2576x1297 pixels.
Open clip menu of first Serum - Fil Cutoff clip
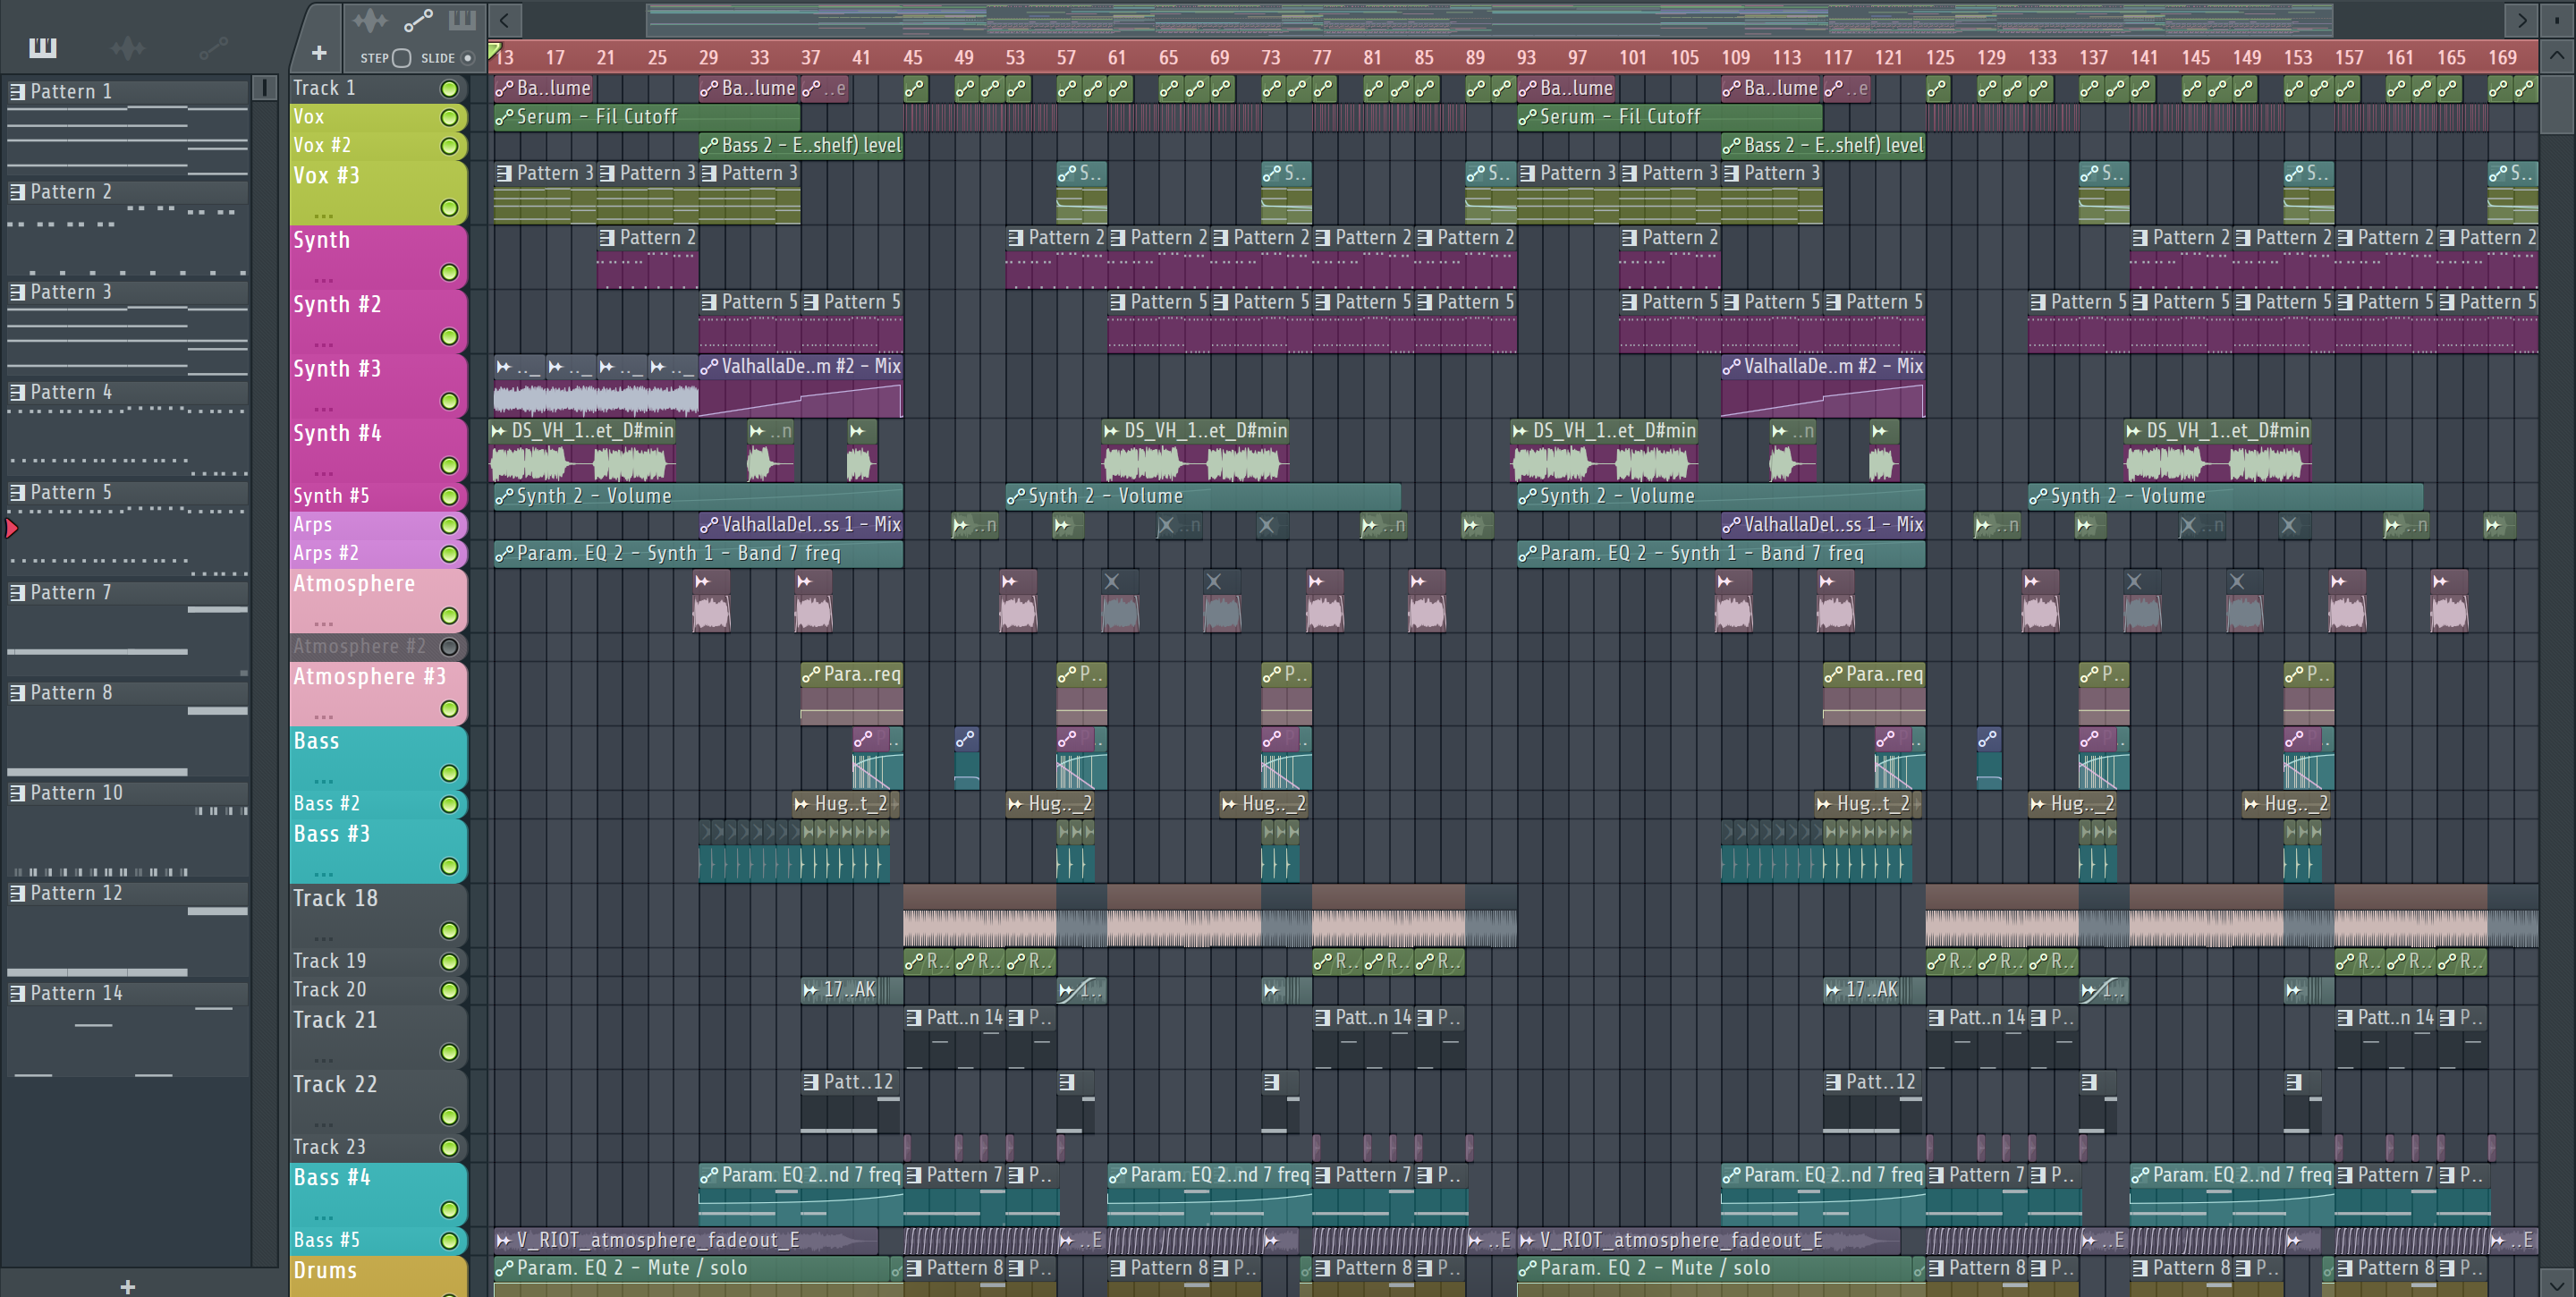point(505,117)
